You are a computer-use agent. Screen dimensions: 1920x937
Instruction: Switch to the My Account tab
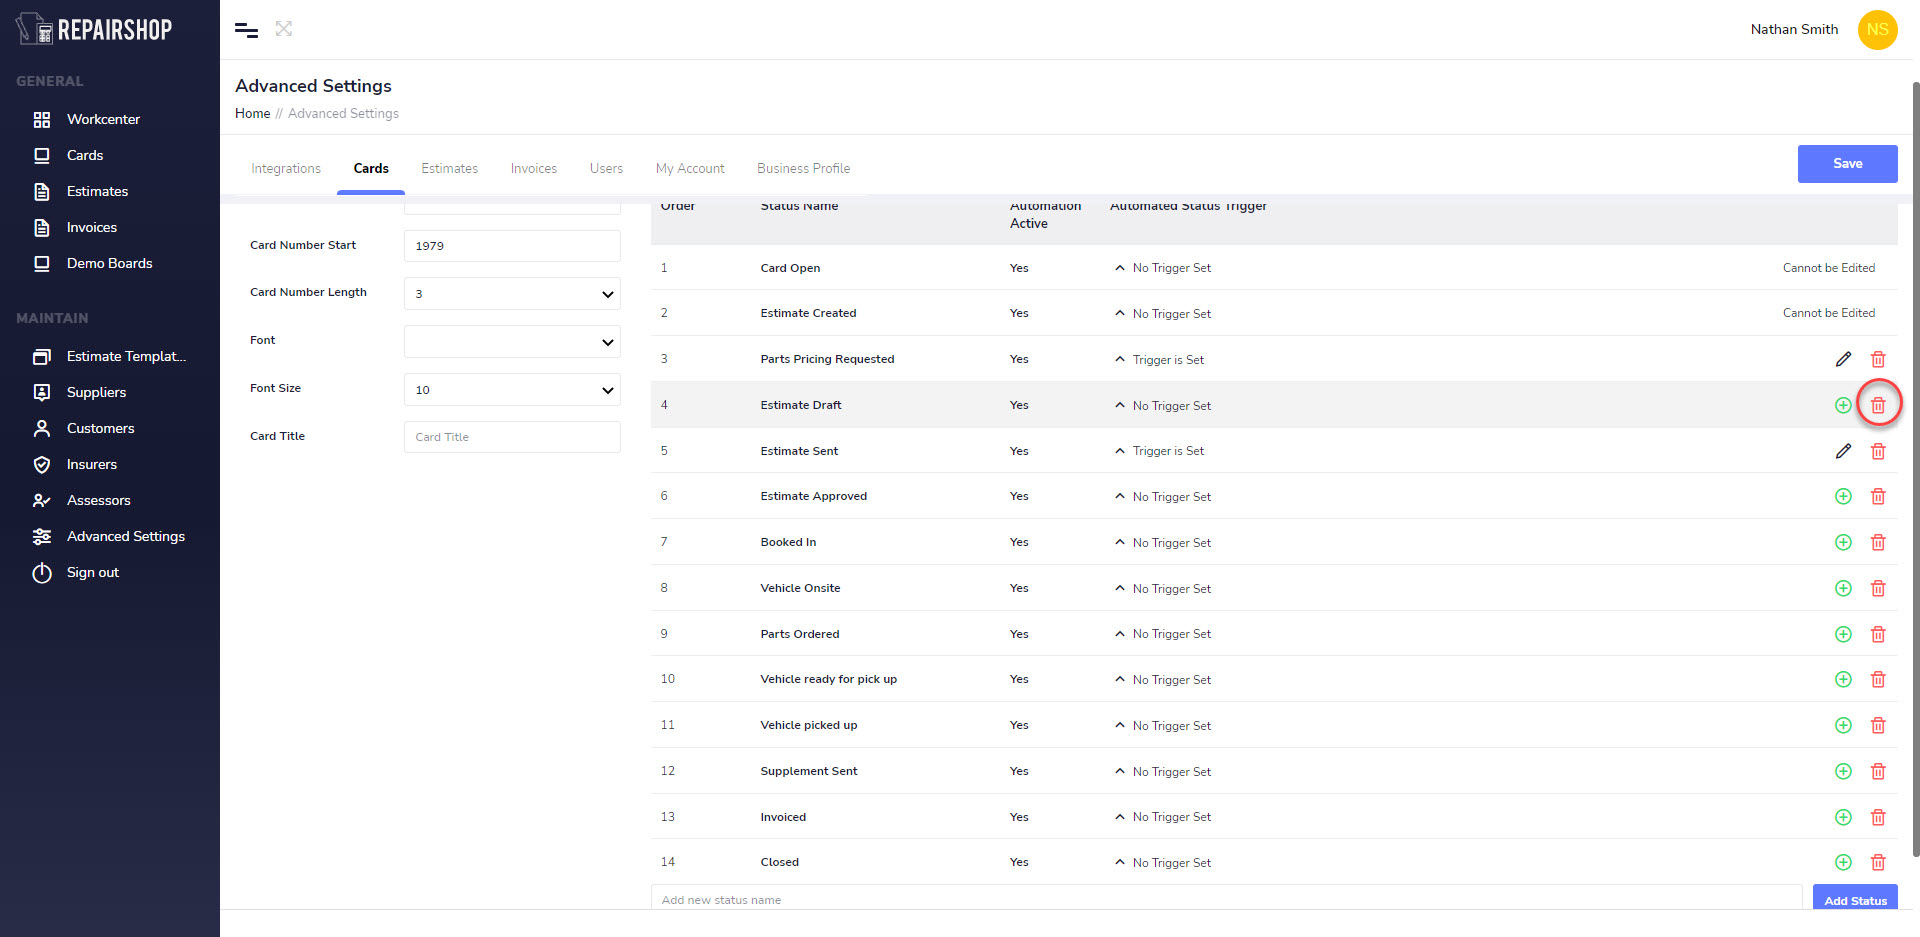tap(690, 168)
